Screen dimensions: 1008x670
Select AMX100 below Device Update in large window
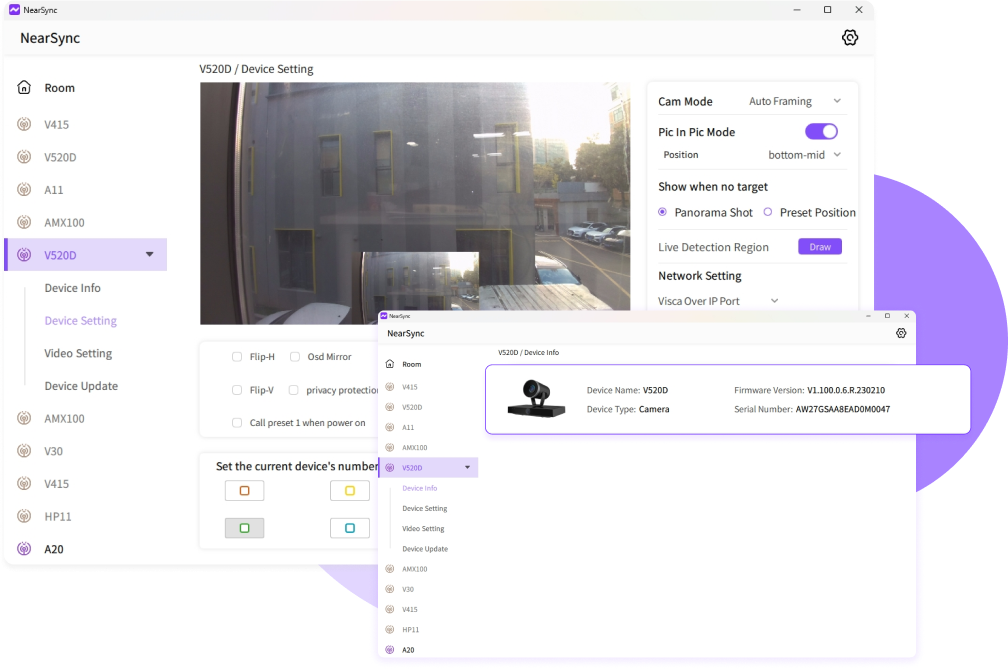point(64,419)
